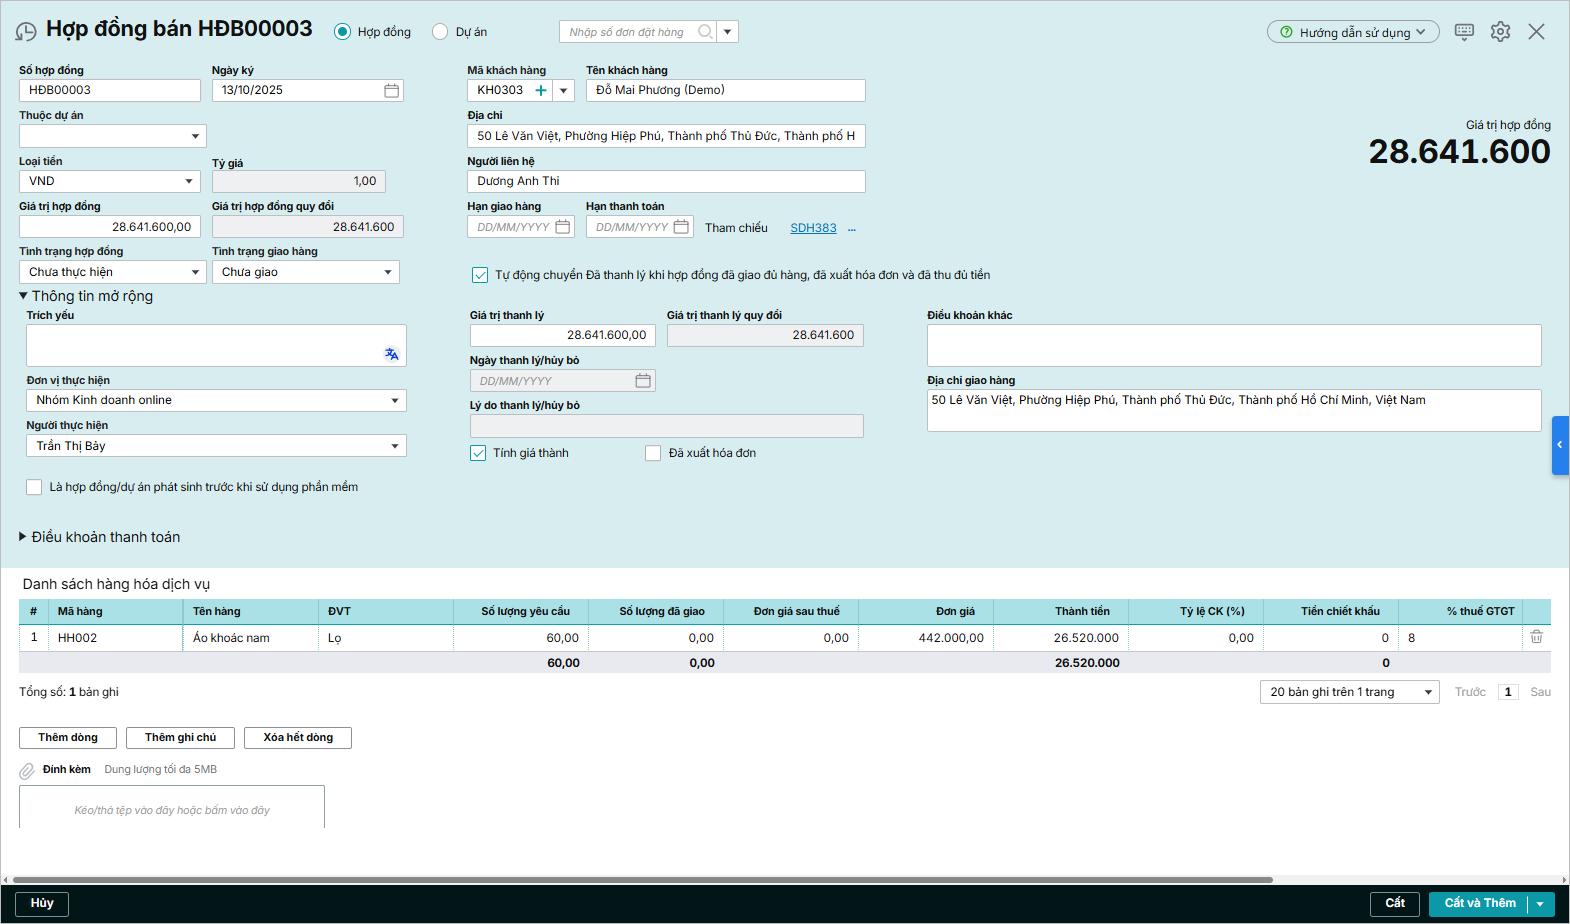1570x924 pixels.
Task: Open calendar for Hạn giao hàng
Action: tap(563, 227)
